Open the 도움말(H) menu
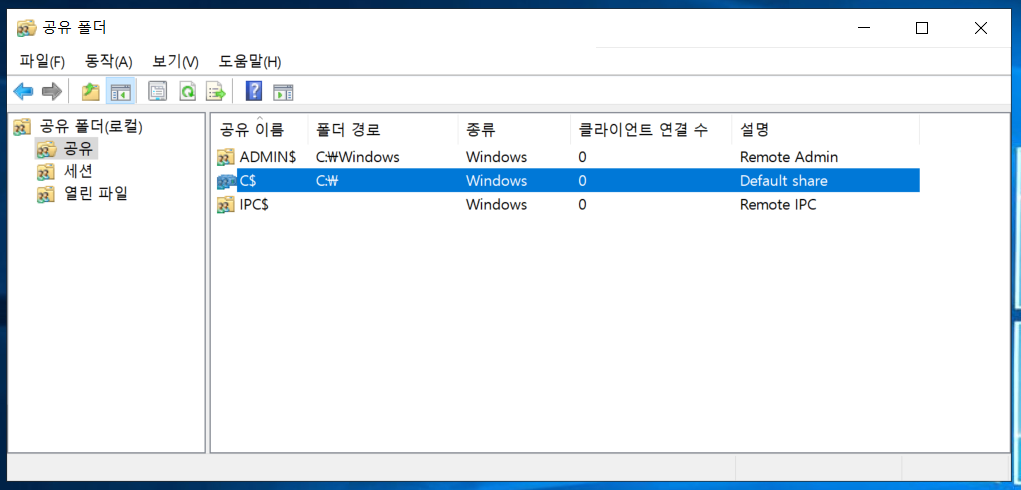This screenshot has height=490, width=1021. (250, 62)
